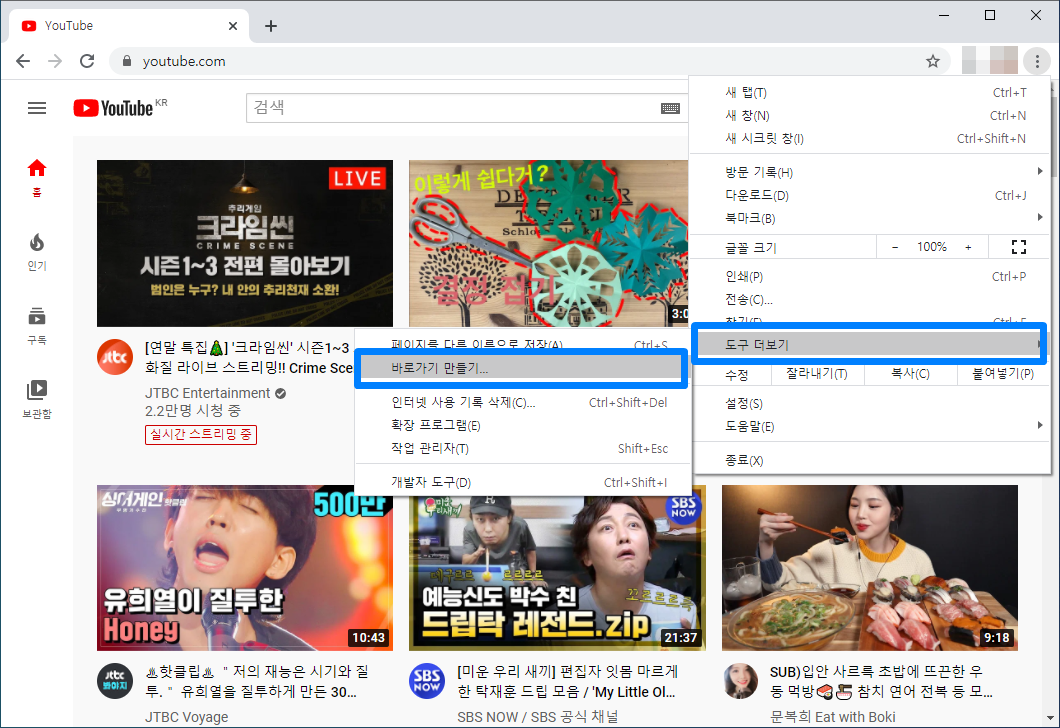This screenshot has width=1060, height=728.
Task: Choose 인터넷 사용 기록 삭제(C)...
Action: pyautogui.click(x=523, y=403)
